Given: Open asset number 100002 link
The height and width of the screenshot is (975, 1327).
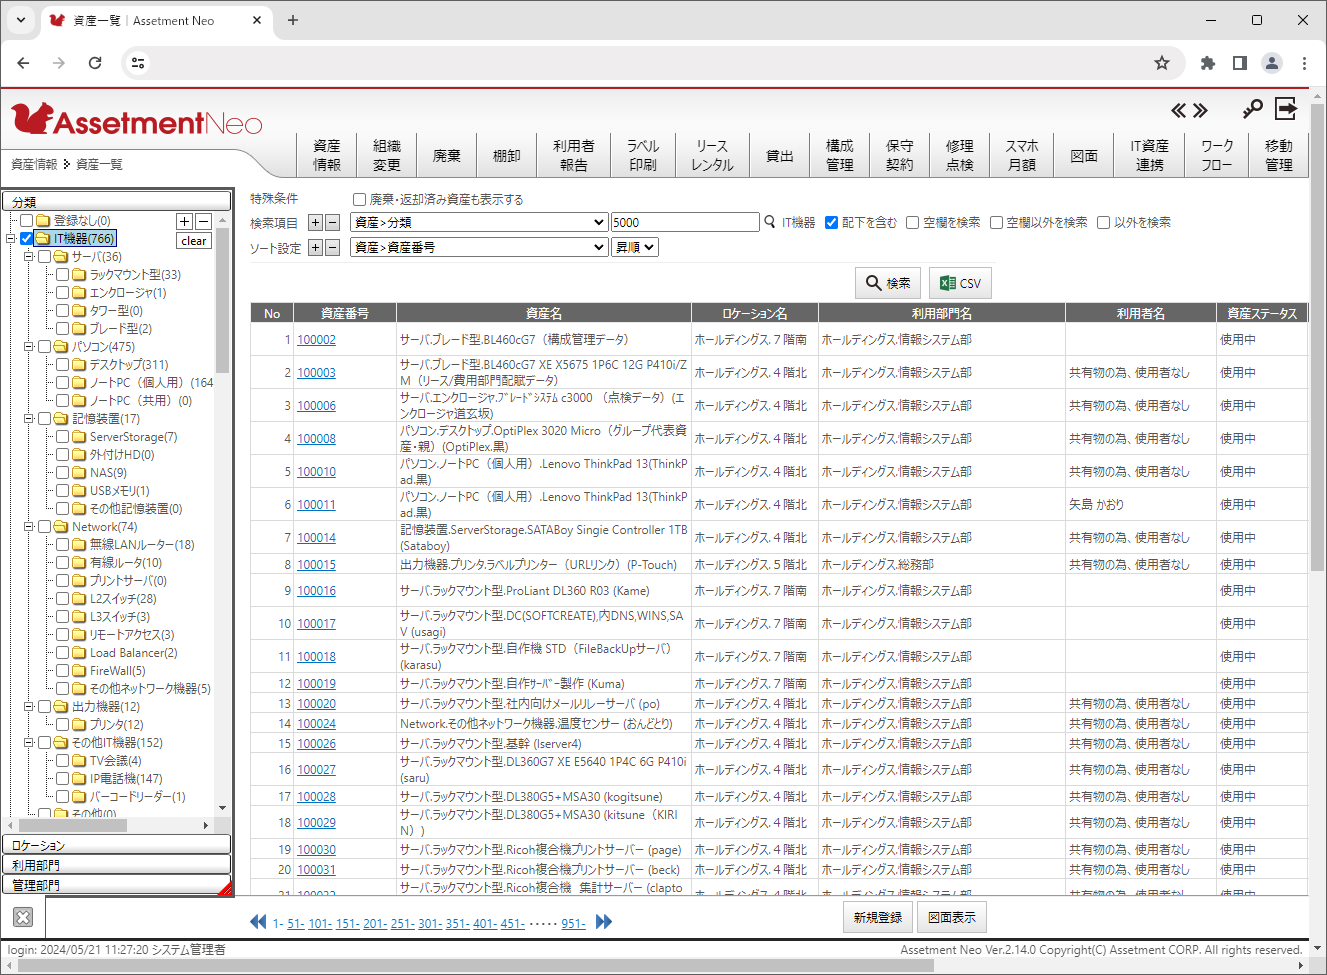Looking at the screenshot, I should tap(316, 339).
